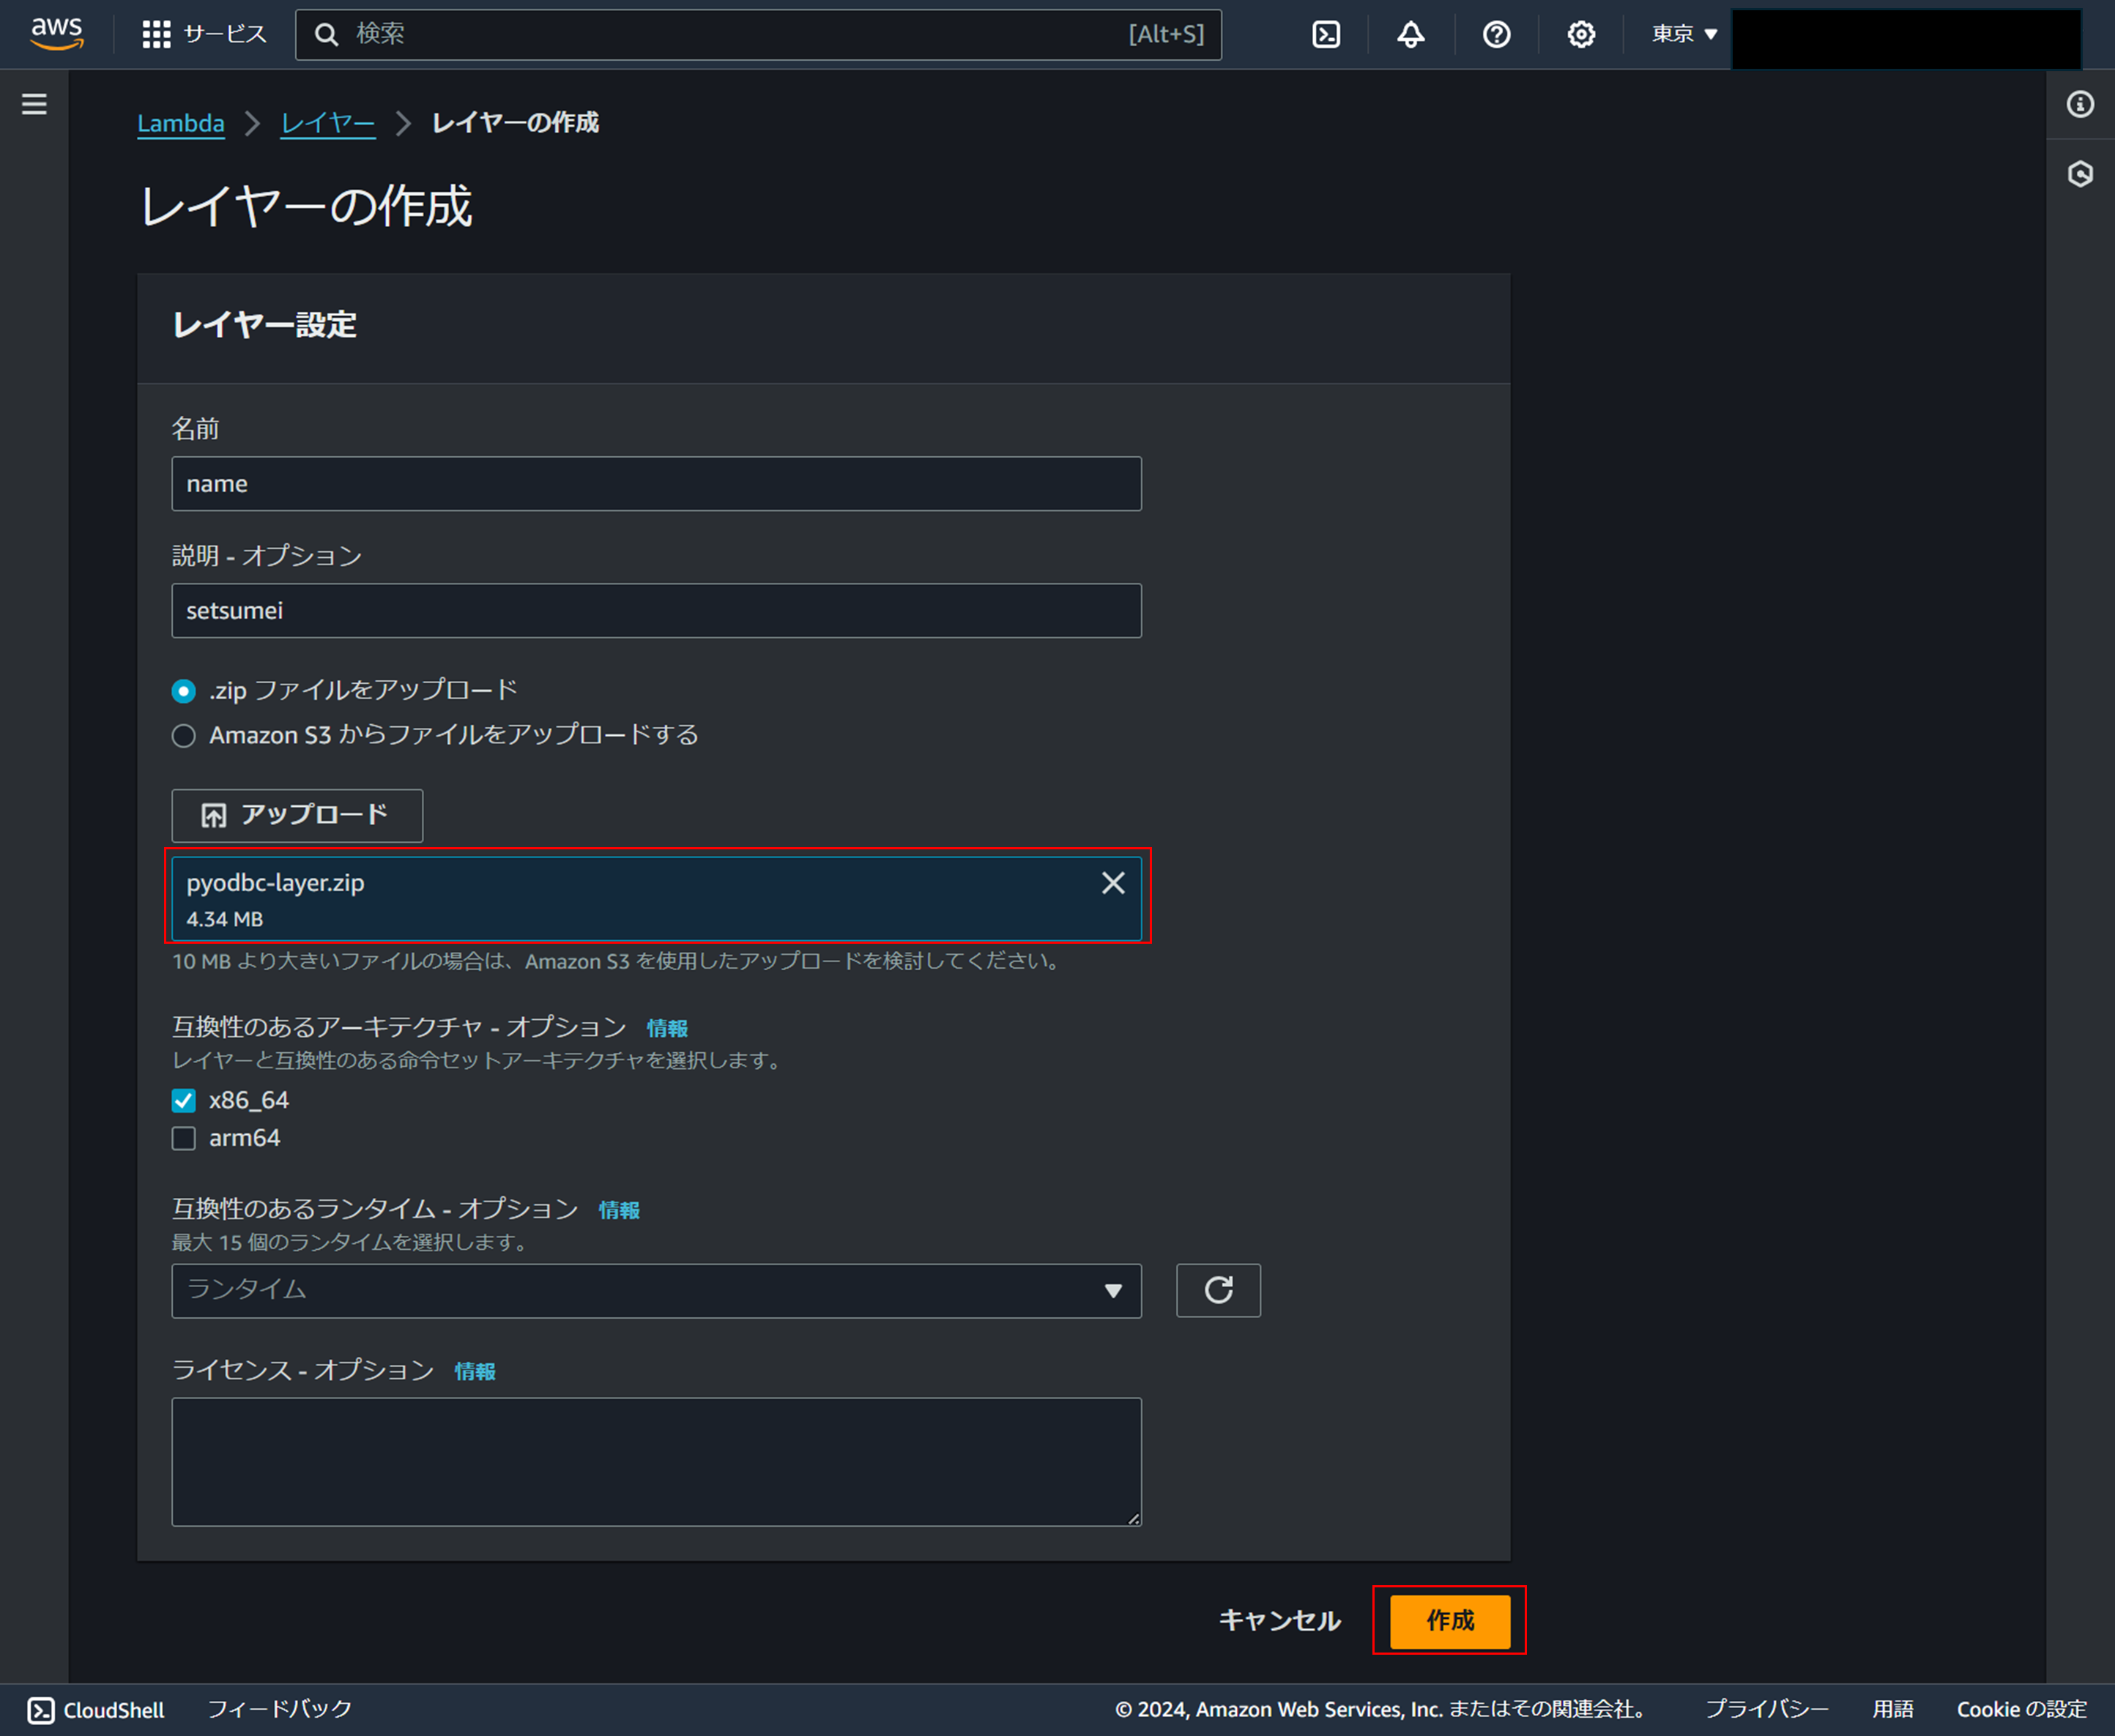This screenshot has height=1736, width=2115.
Task: Open the notifications bell icon
Action: (x=1410, y=34)
